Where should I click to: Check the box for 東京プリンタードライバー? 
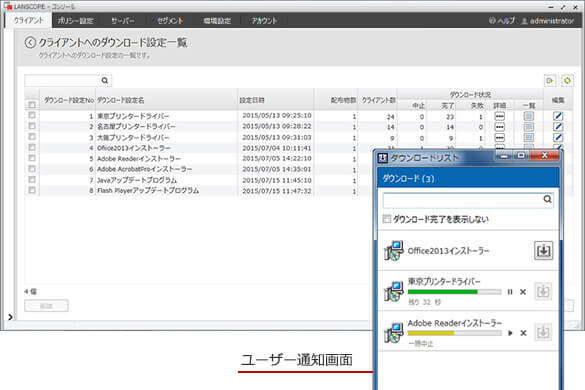tap(32, 115)
